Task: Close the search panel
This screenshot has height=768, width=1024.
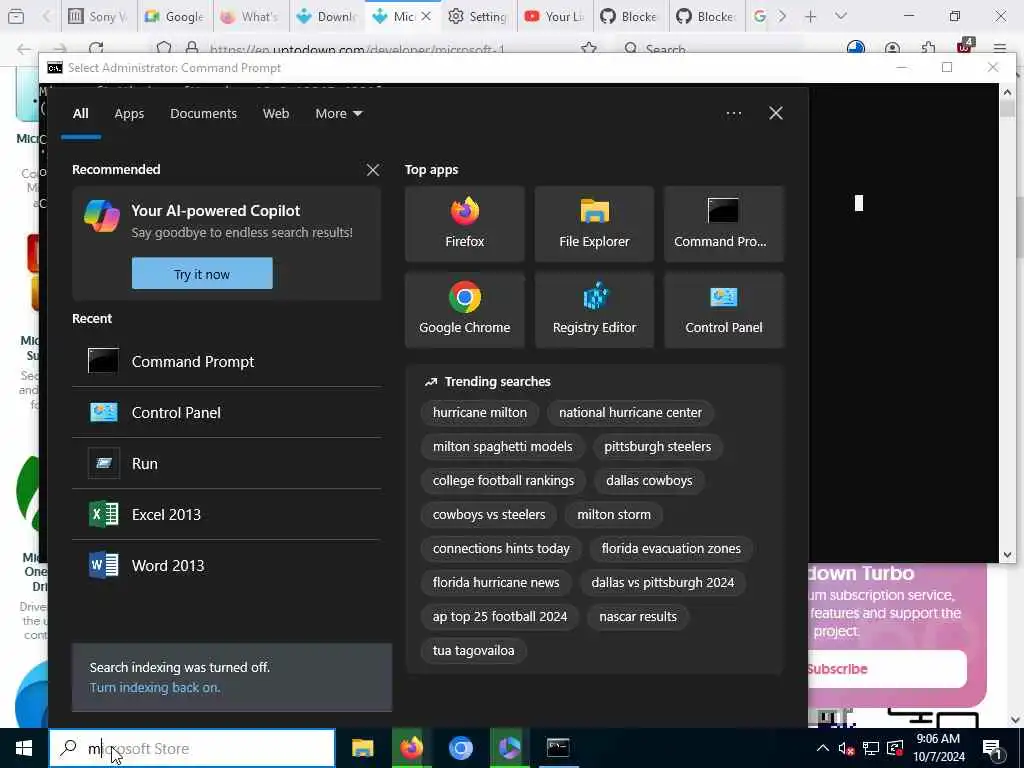Action: pyautogui.click(x=776, y=113)
